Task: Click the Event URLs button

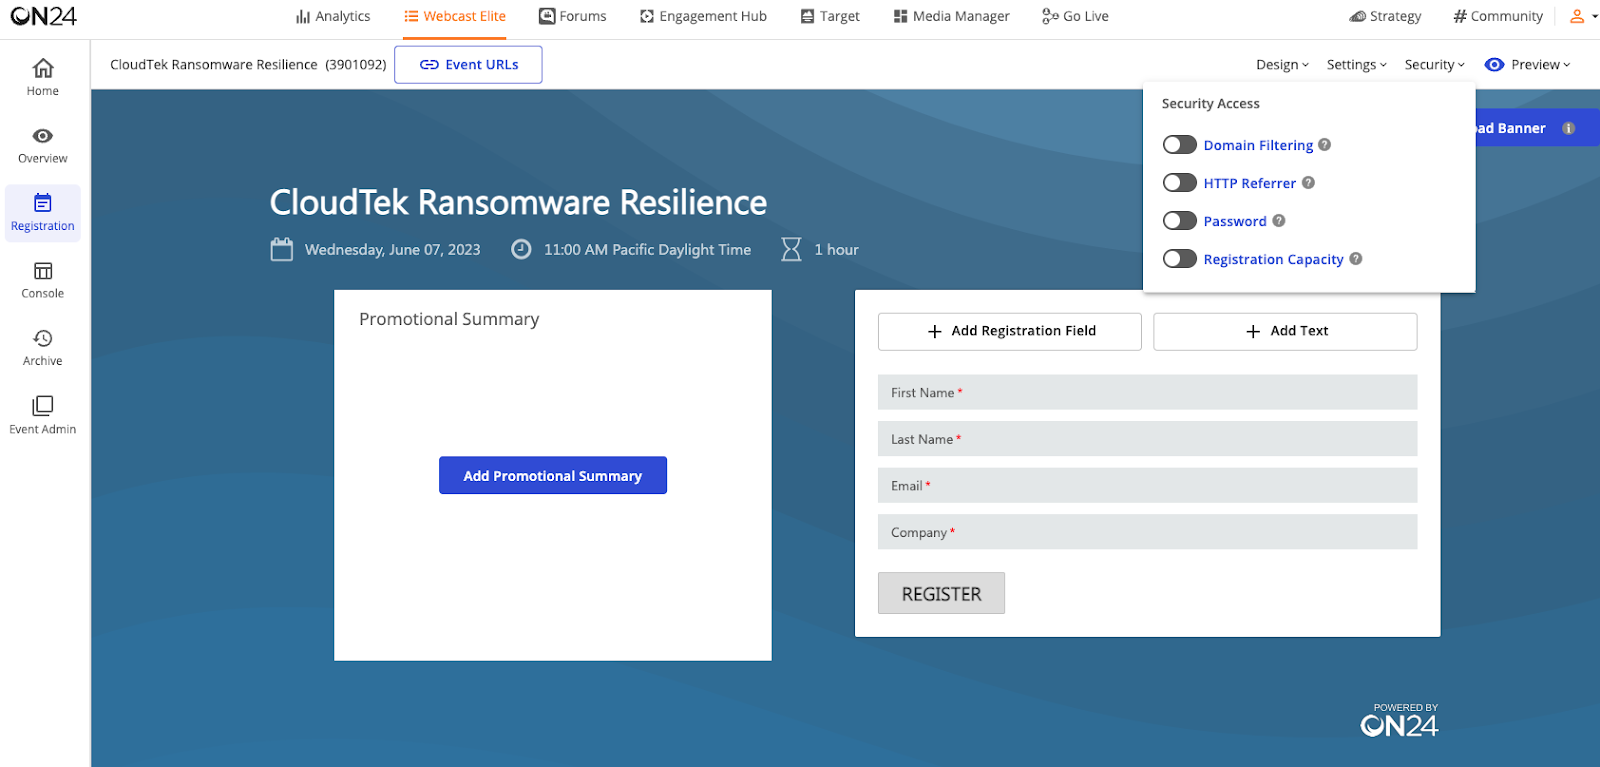Action: point(468,65)
